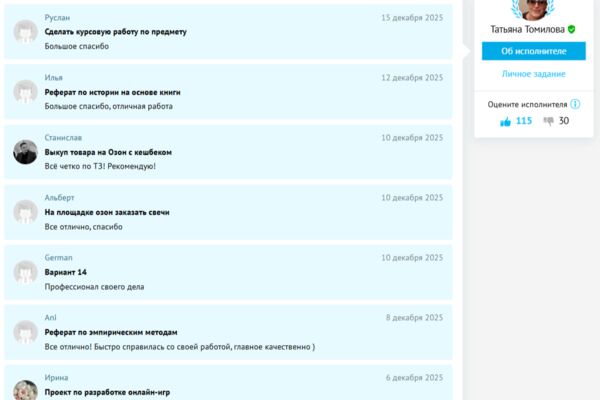The image size is (600, 400).
Task: Open Татьяна Томилова's profile picture
Action: [534, 9]
